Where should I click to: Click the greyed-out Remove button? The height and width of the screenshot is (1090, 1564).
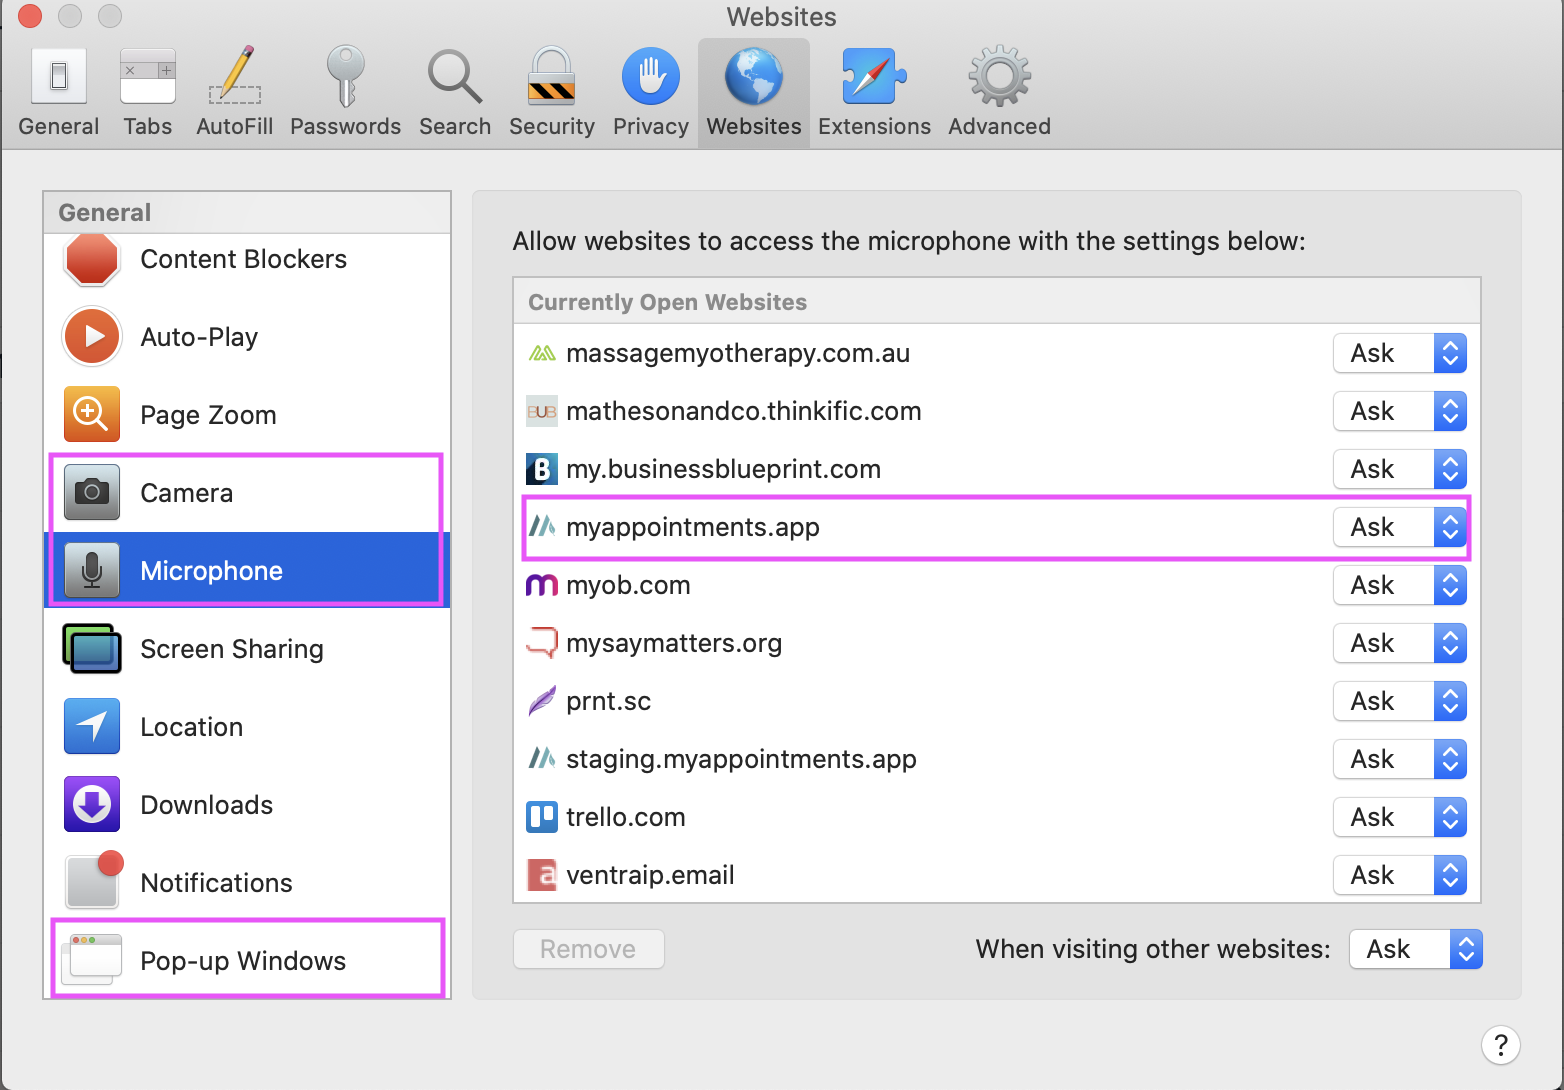tap(588, 949)
